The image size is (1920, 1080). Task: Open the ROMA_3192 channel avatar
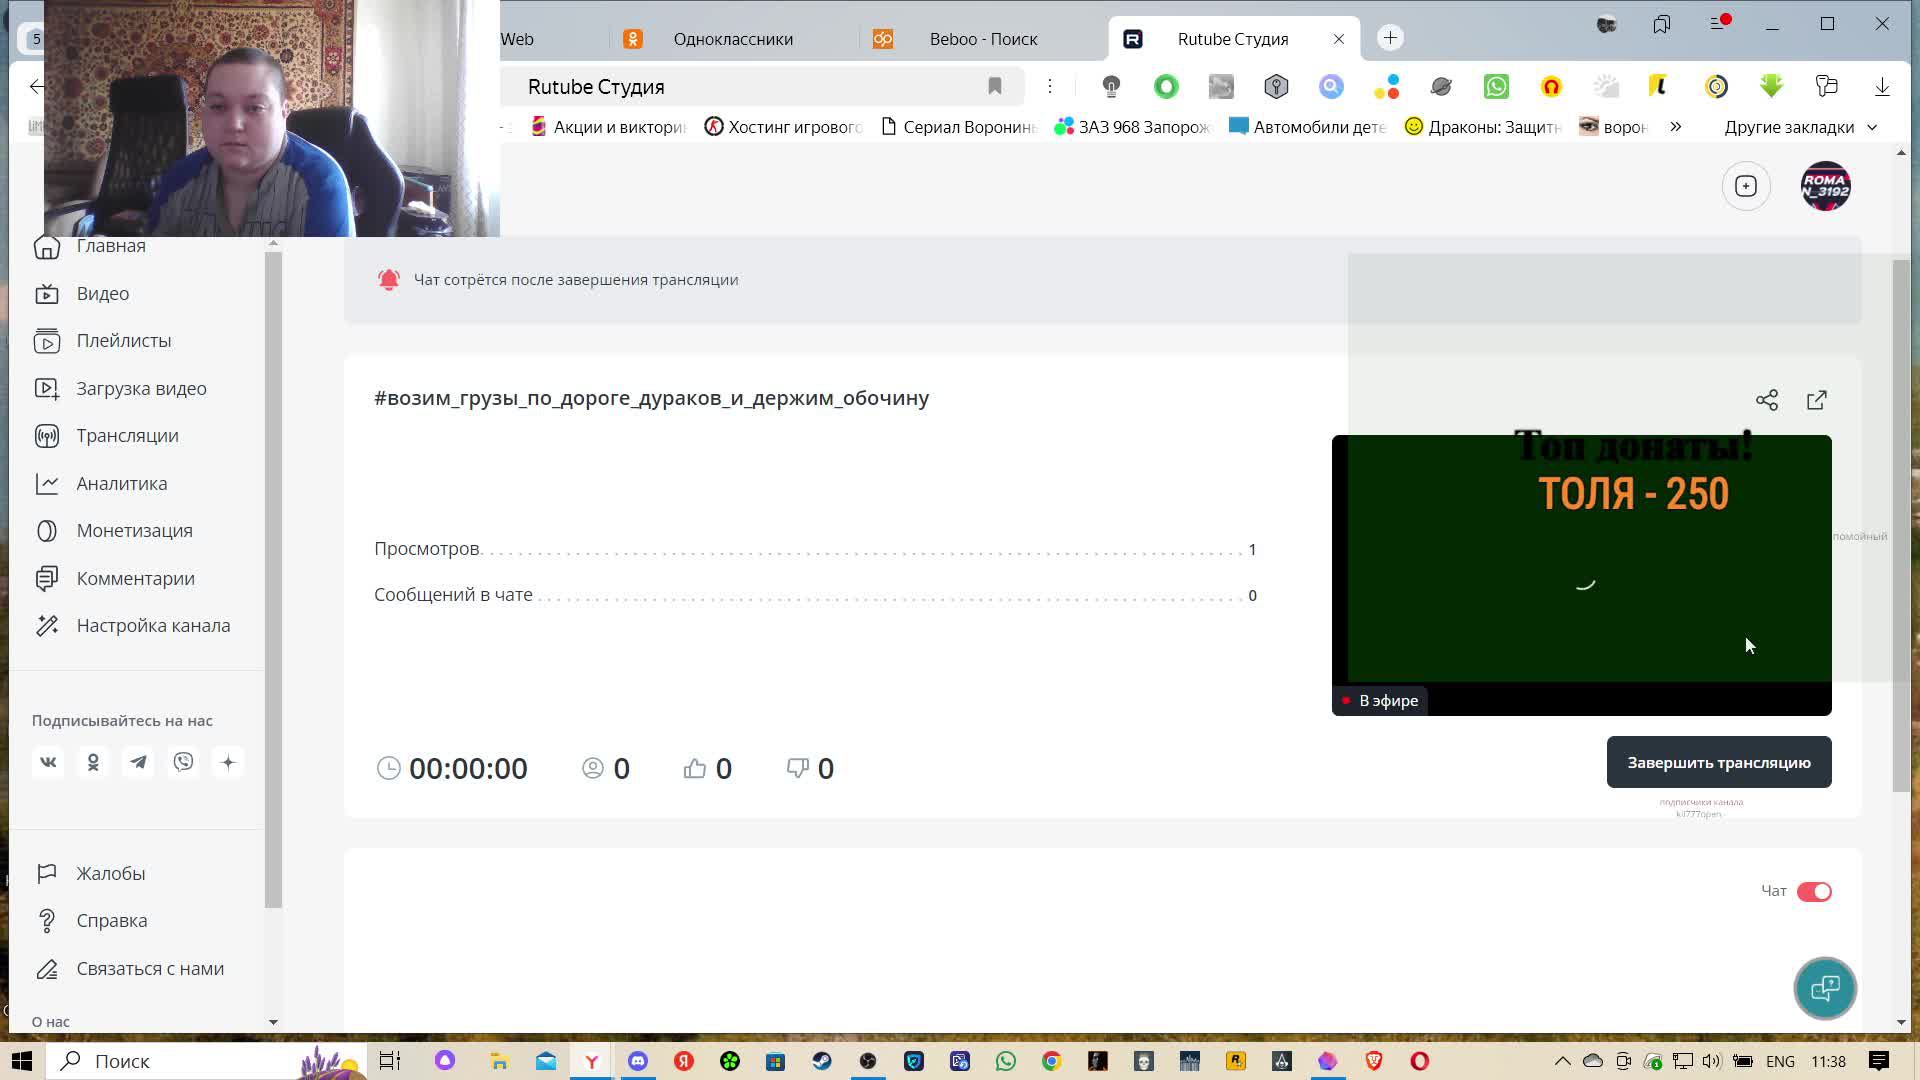(1825, 186)
